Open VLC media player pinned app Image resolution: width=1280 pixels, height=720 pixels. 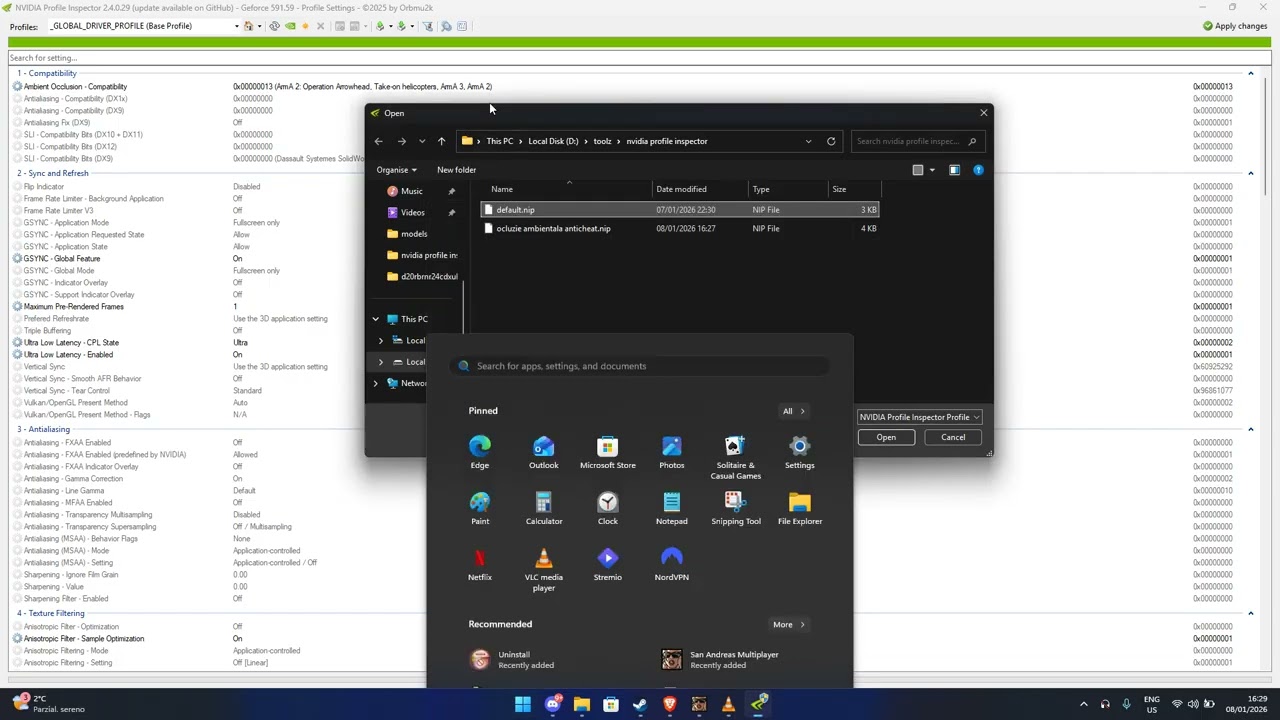pyautogui.click(x=544, y=569)
